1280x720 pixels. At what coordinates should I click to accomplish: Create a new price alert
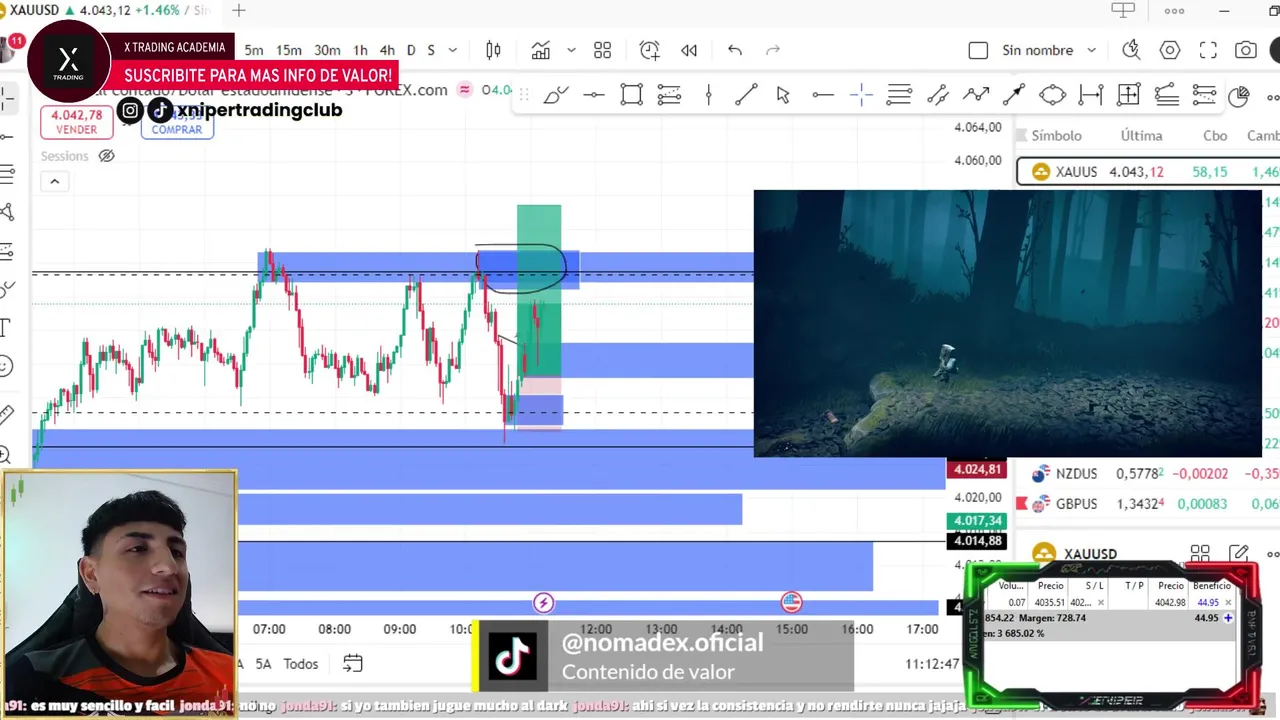click(x=650, y=50)
